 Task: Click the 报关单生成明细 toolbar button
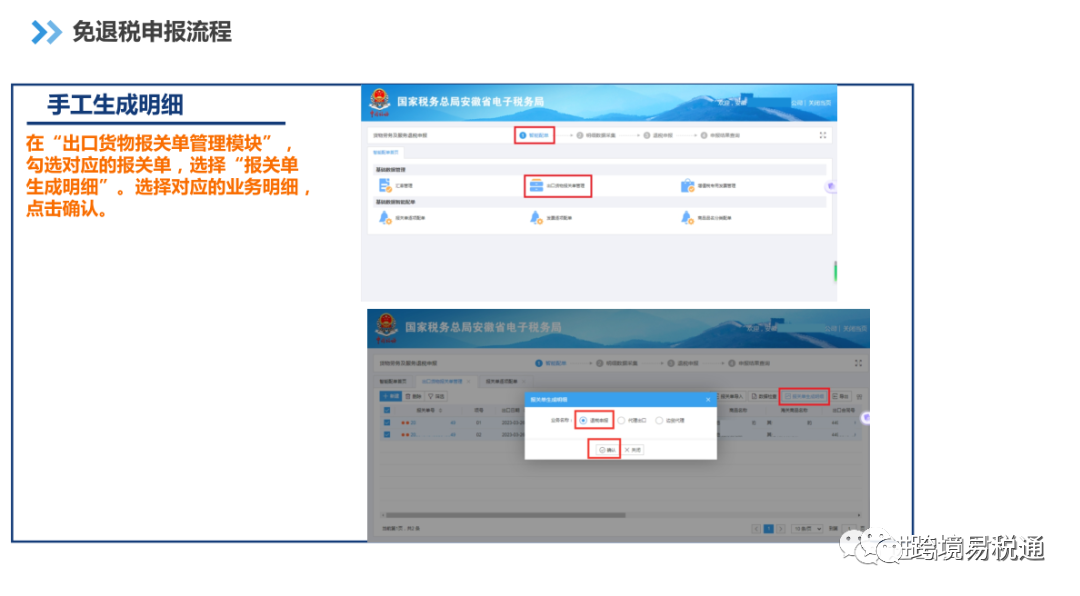804,394
